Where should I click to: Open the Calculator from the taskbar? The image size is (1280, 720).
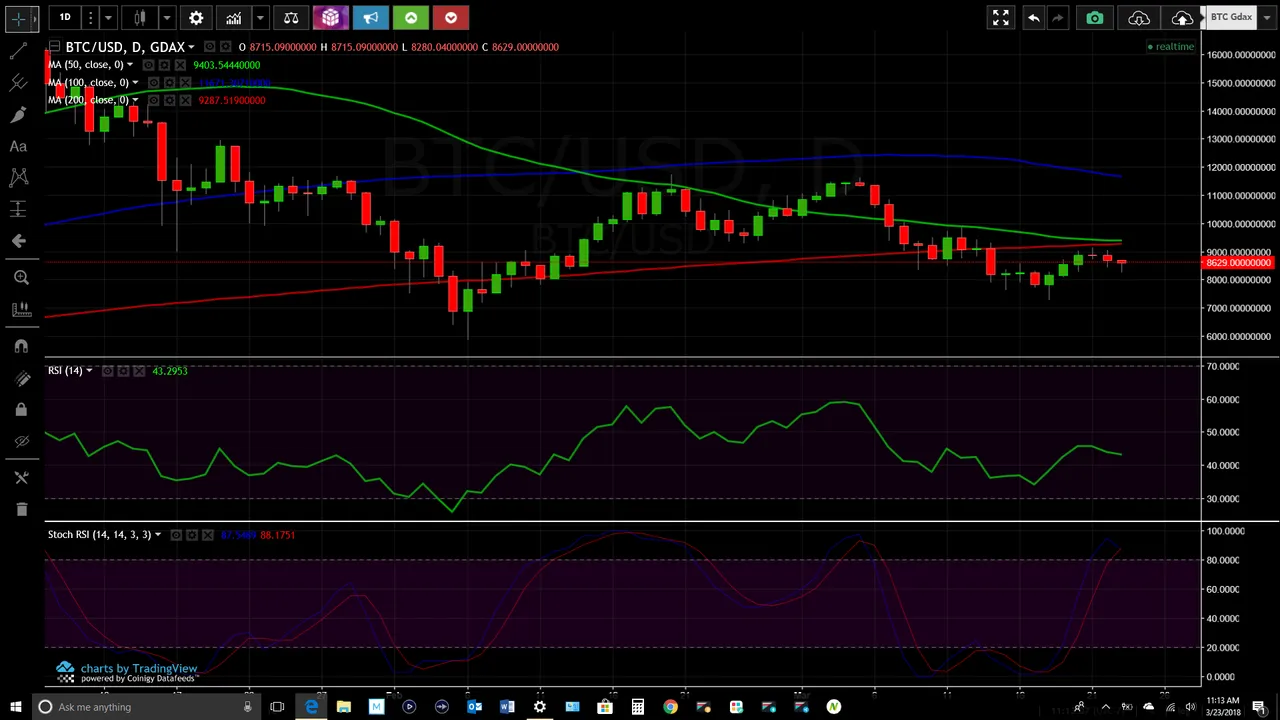(637, 707)
